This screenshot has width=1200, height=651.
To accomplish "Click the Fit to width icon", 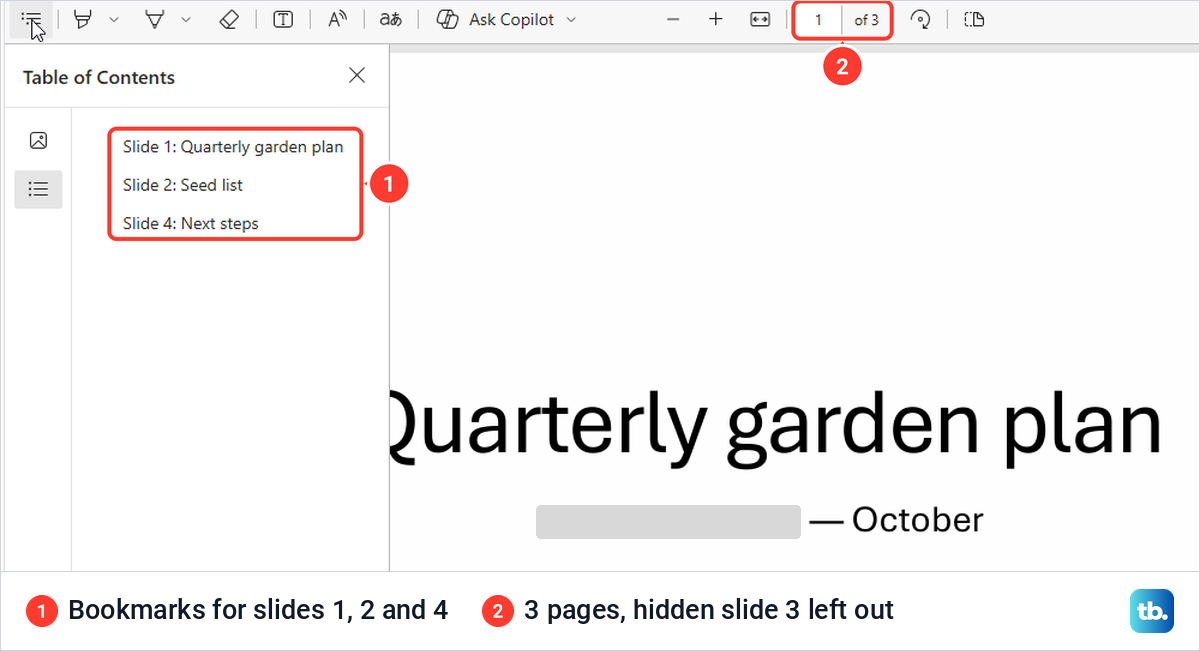I will pos(760,19).
